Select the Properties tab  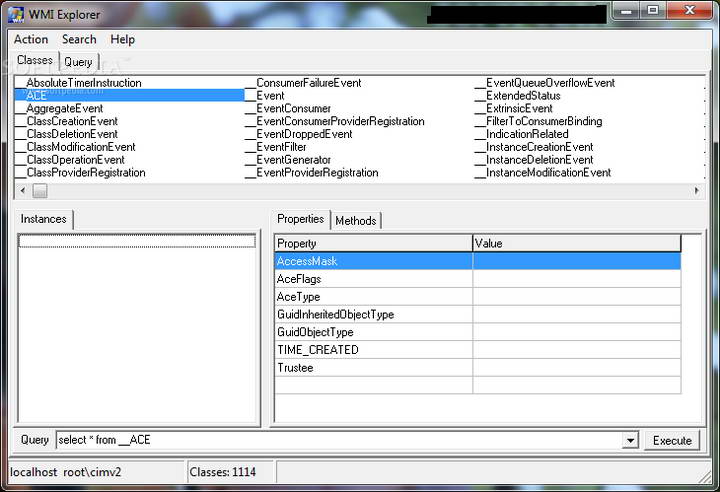tap(300, 219)
